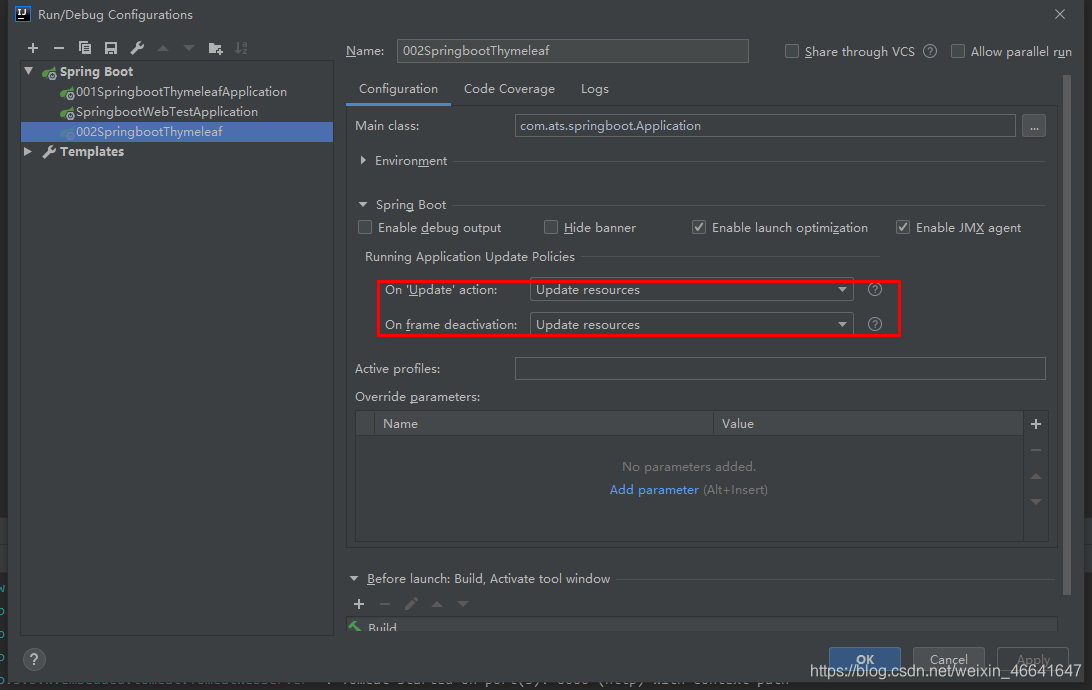Viewport: 1092px width, 690px height.
Task: Click the Value column header
Action: 868,423
